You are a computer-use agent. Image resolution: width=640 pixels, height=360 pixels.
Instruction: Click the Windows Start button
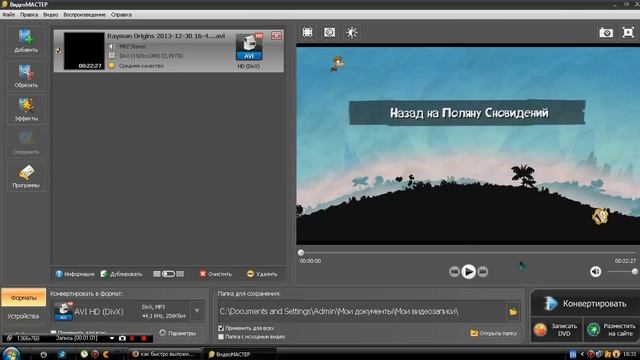pos(10,353)
